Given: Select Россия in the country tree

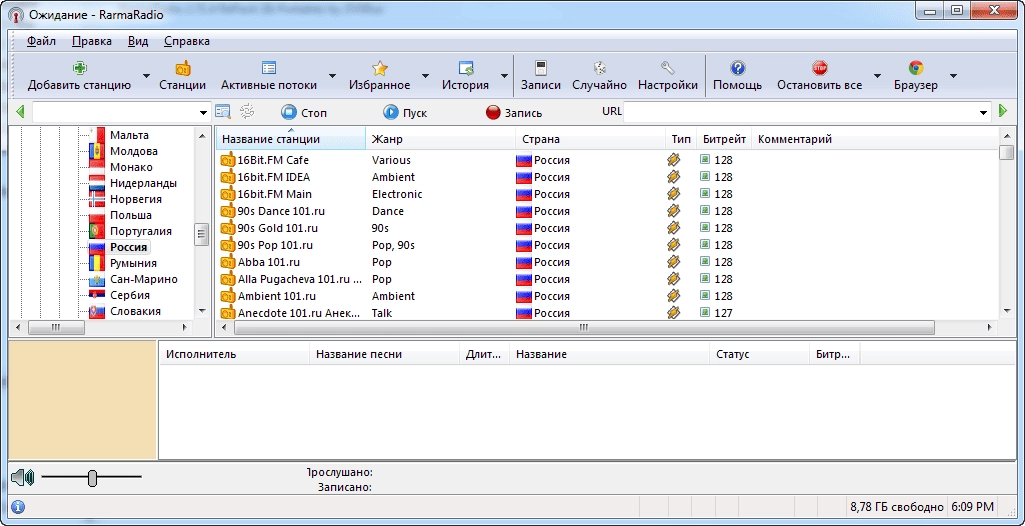Looking at the screenshot, I should pos(128,247).
